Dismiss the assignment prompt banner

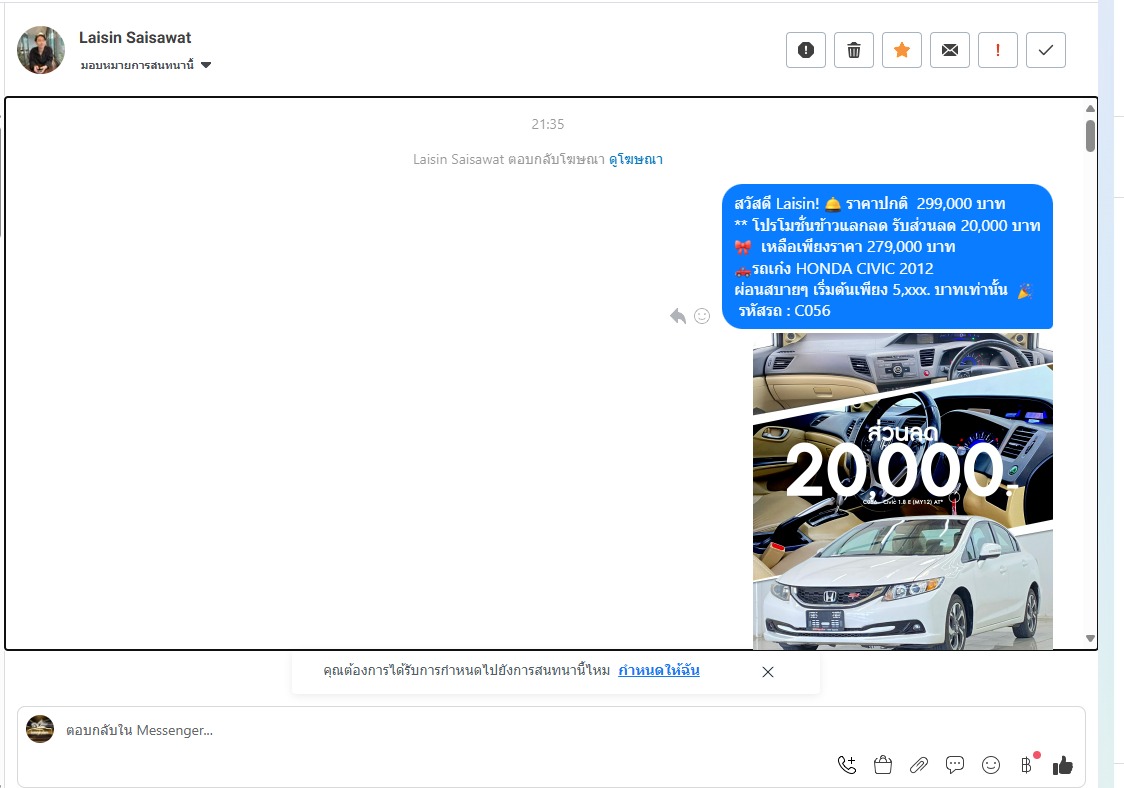tap(768, 672)
